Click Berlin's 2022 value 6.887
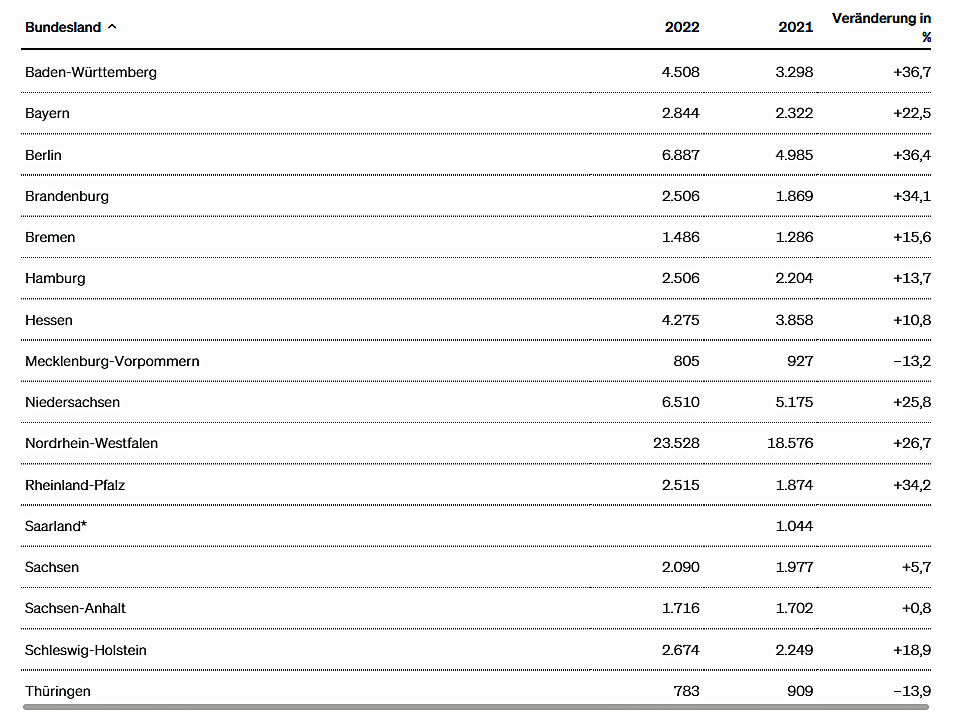The height and width of the screenshot is (721, 953). click(681, 155)
